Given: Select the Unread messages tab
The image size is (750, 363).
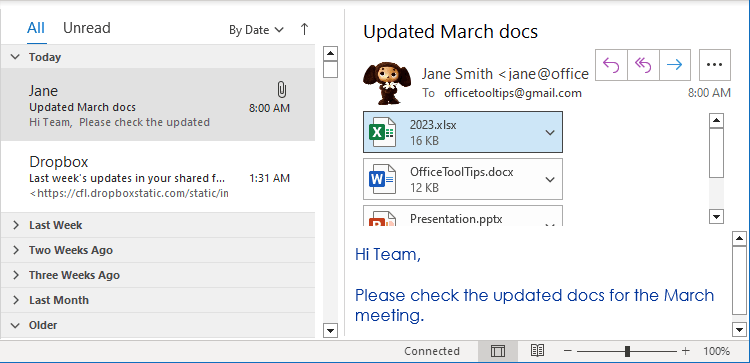Looking at the screenshot, I should (x=87, y=28).
